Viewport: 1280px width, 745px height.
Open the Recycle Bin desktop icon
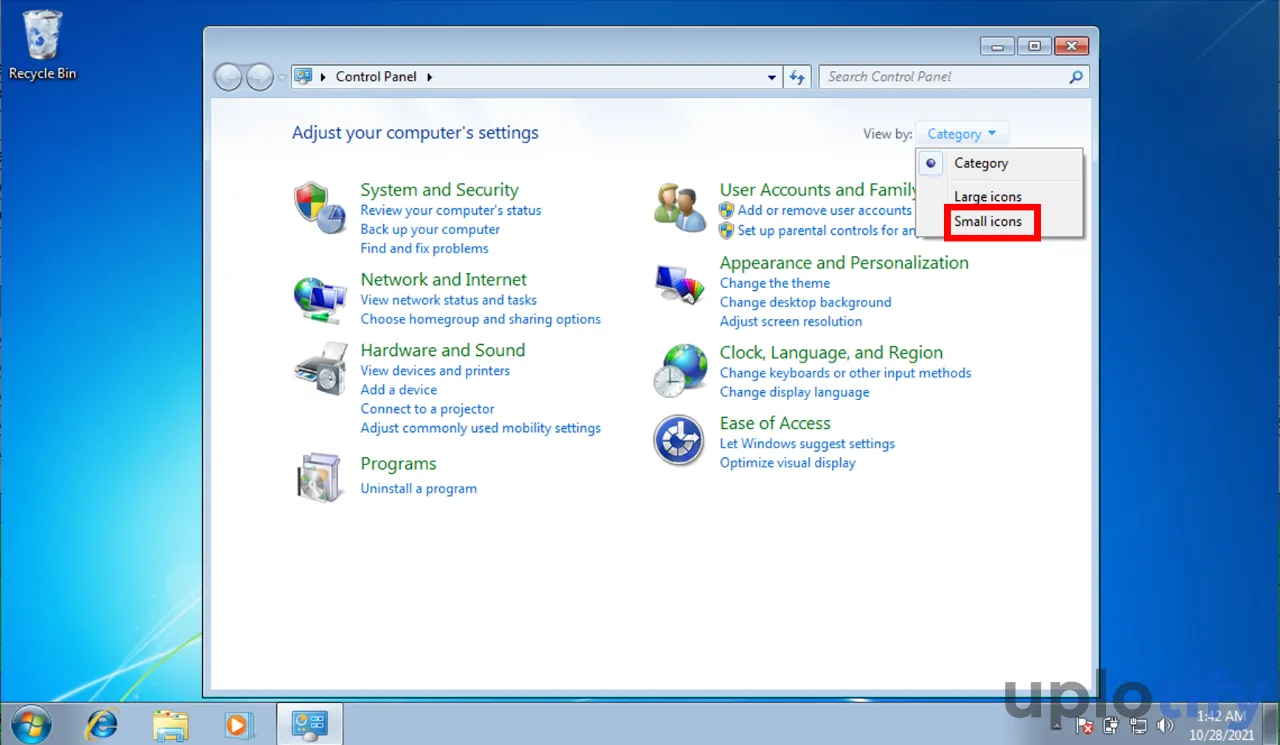click(x=42, y=45)
